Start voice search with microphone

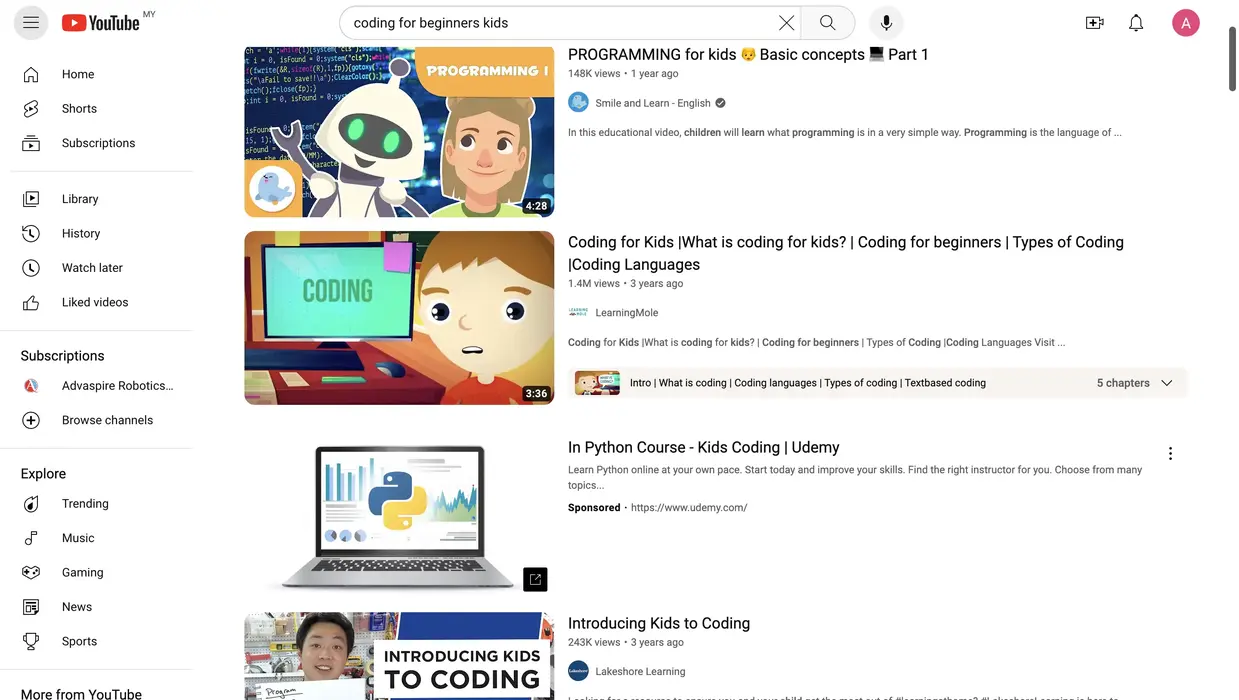pos(886,23)
